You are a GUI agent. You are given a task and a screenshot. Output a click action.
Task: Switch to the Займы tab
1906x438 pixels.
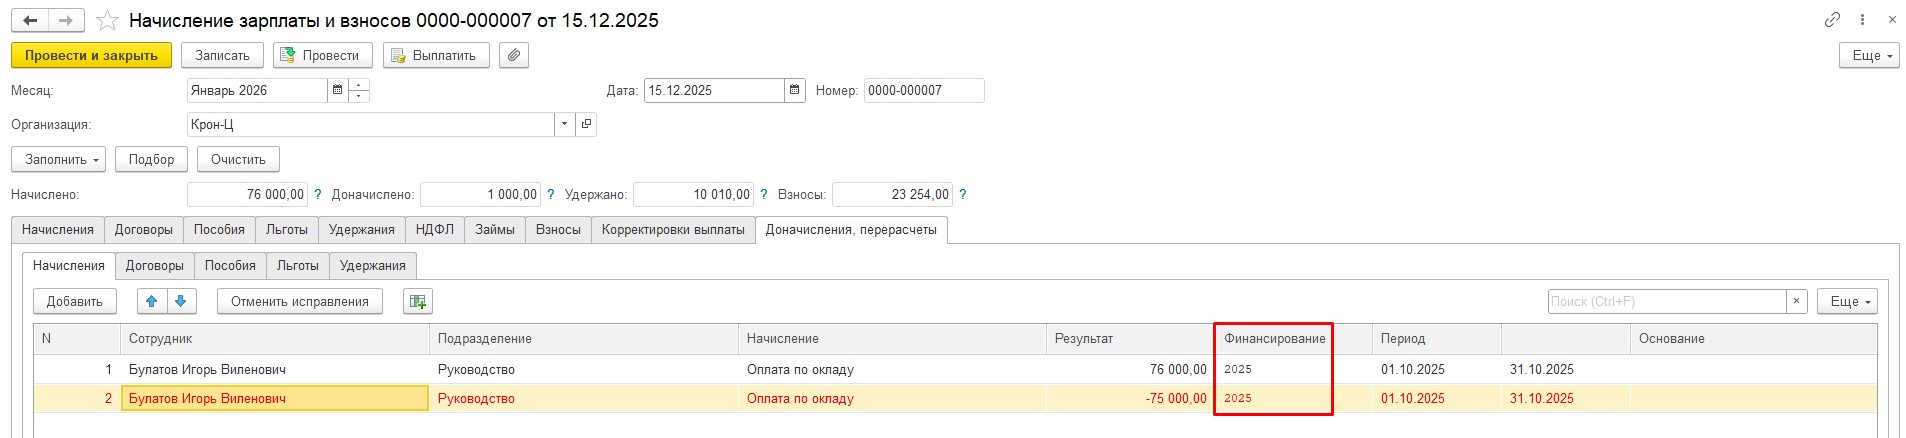pos(495,230)
